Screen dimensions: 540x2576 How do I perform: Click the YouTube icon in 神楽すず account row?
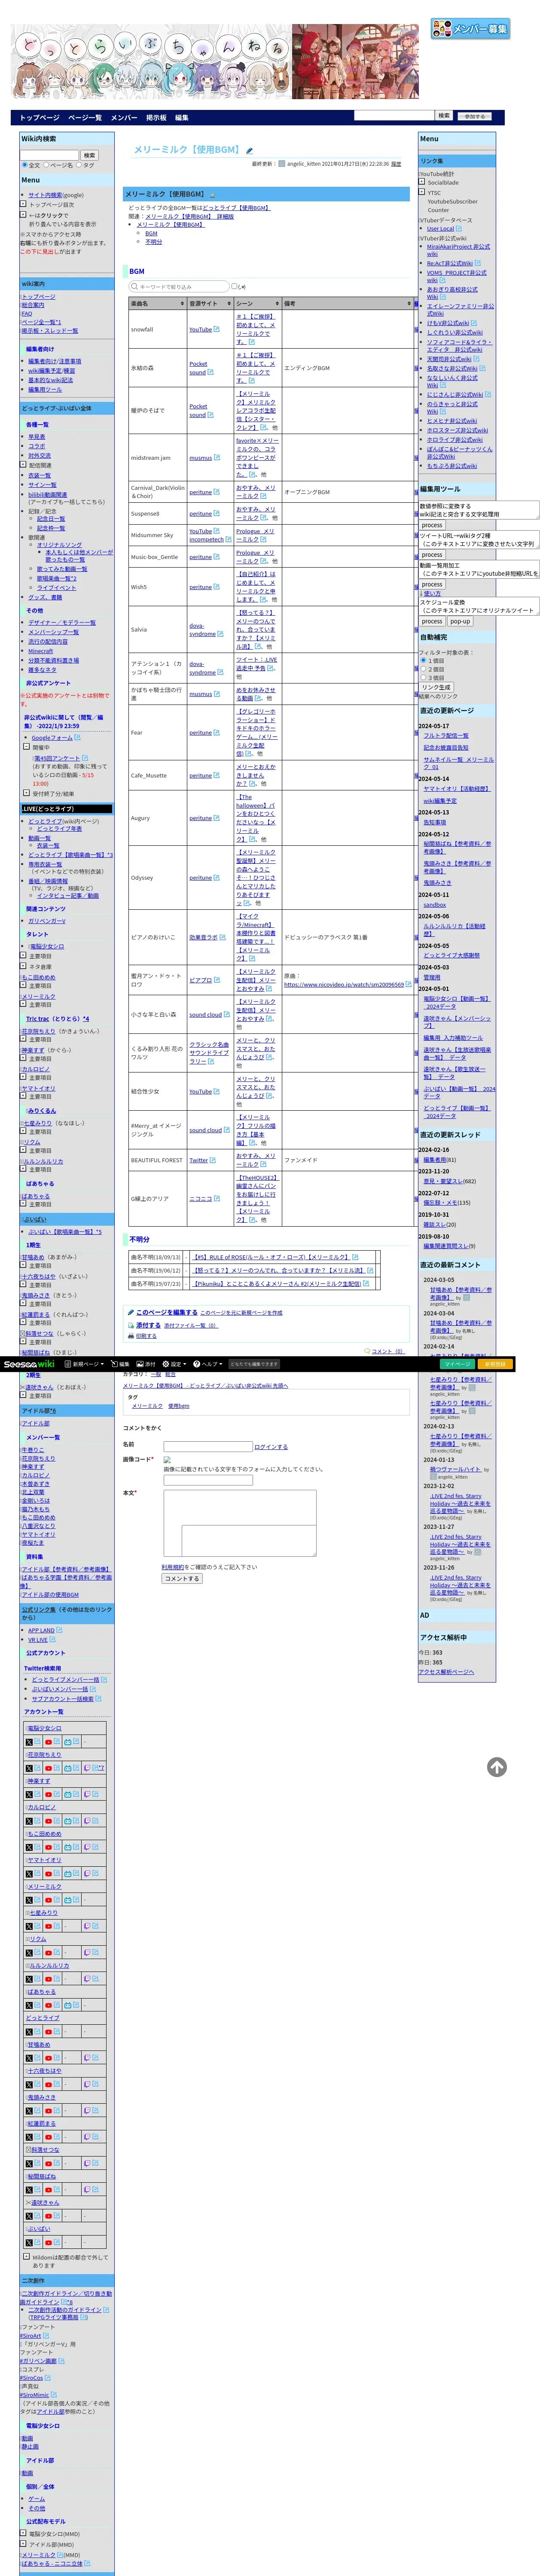pyautogui.click(x=48, y=1794)
